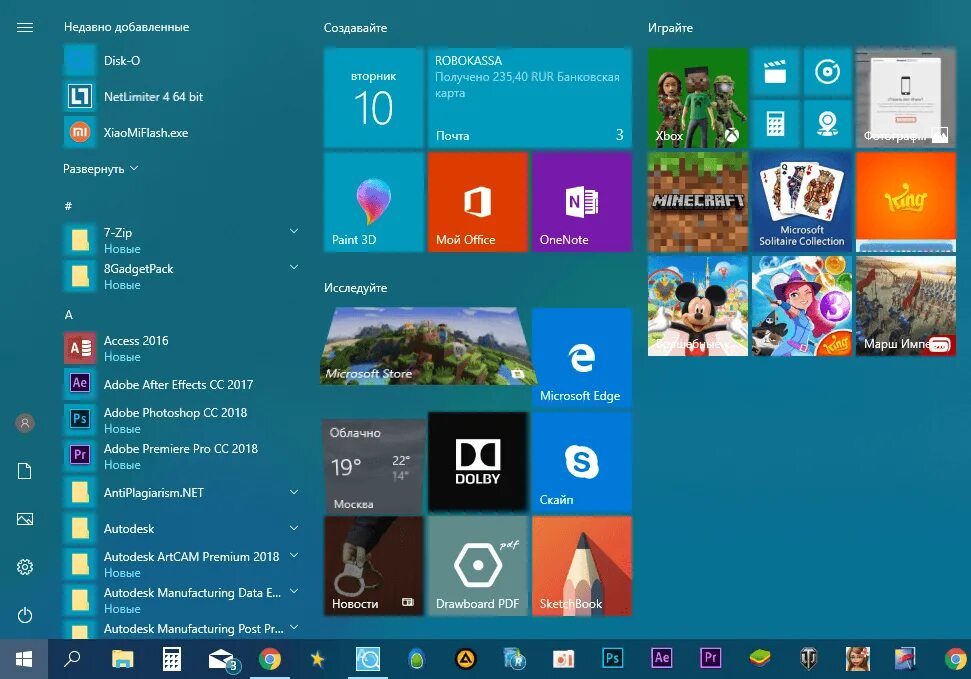Open Chrome next to Mail on taskbar
The width and height of the screenshot is (971, 679).
[x=270, y=659]
